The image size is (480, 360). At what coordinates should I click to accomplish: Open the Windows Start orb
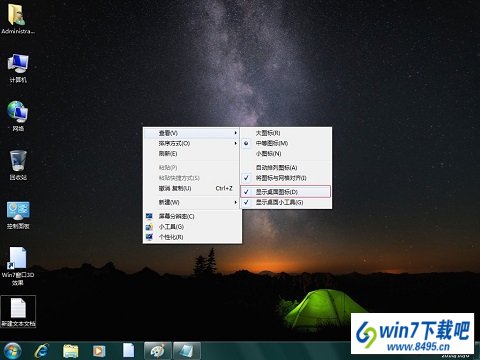click(12, 351)
